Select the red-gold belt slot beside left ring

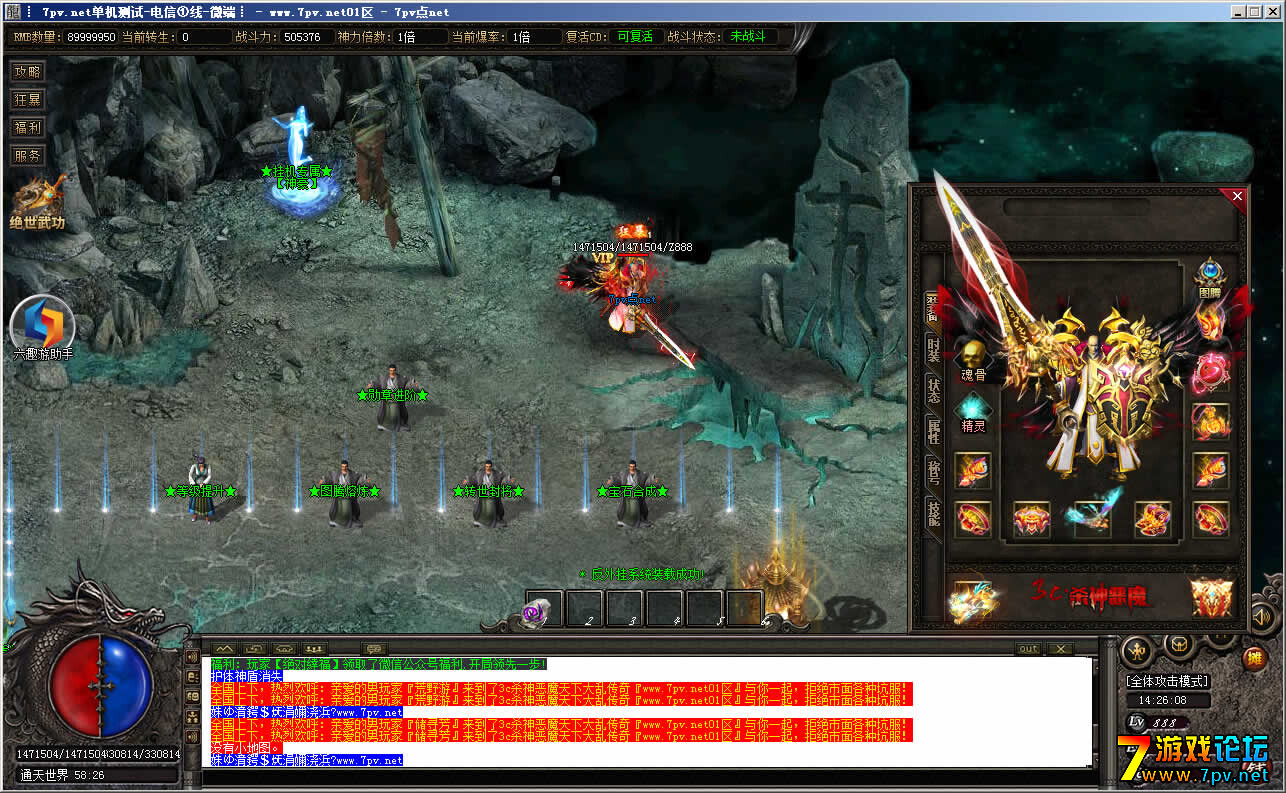point(1032,520)
